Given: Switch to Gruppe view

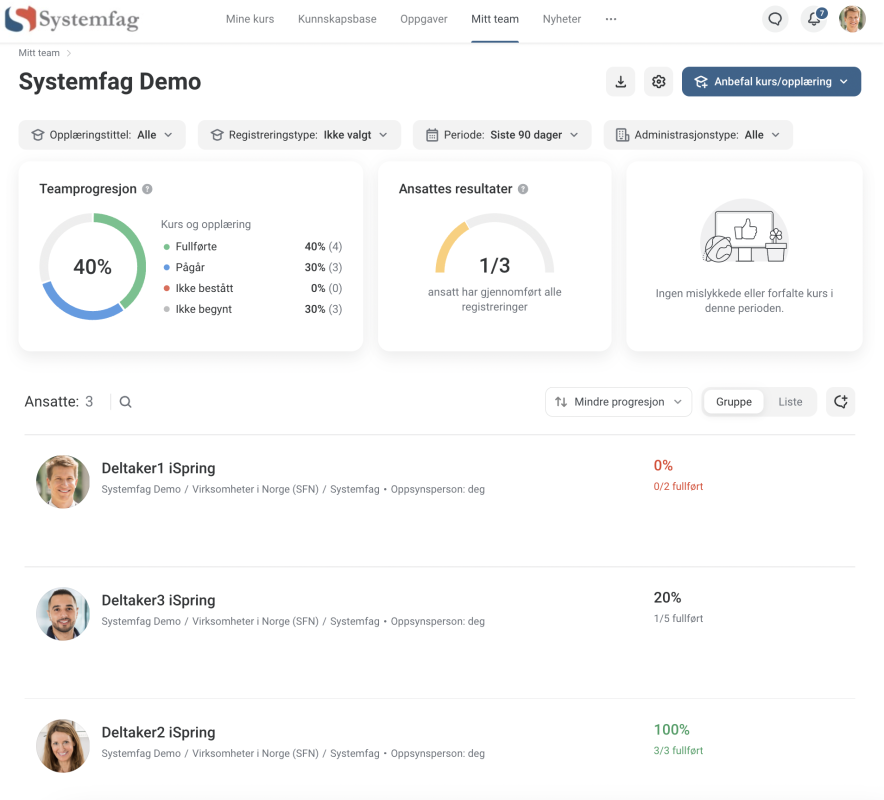Looking at the screenshot, I should (x=733, y=402).
